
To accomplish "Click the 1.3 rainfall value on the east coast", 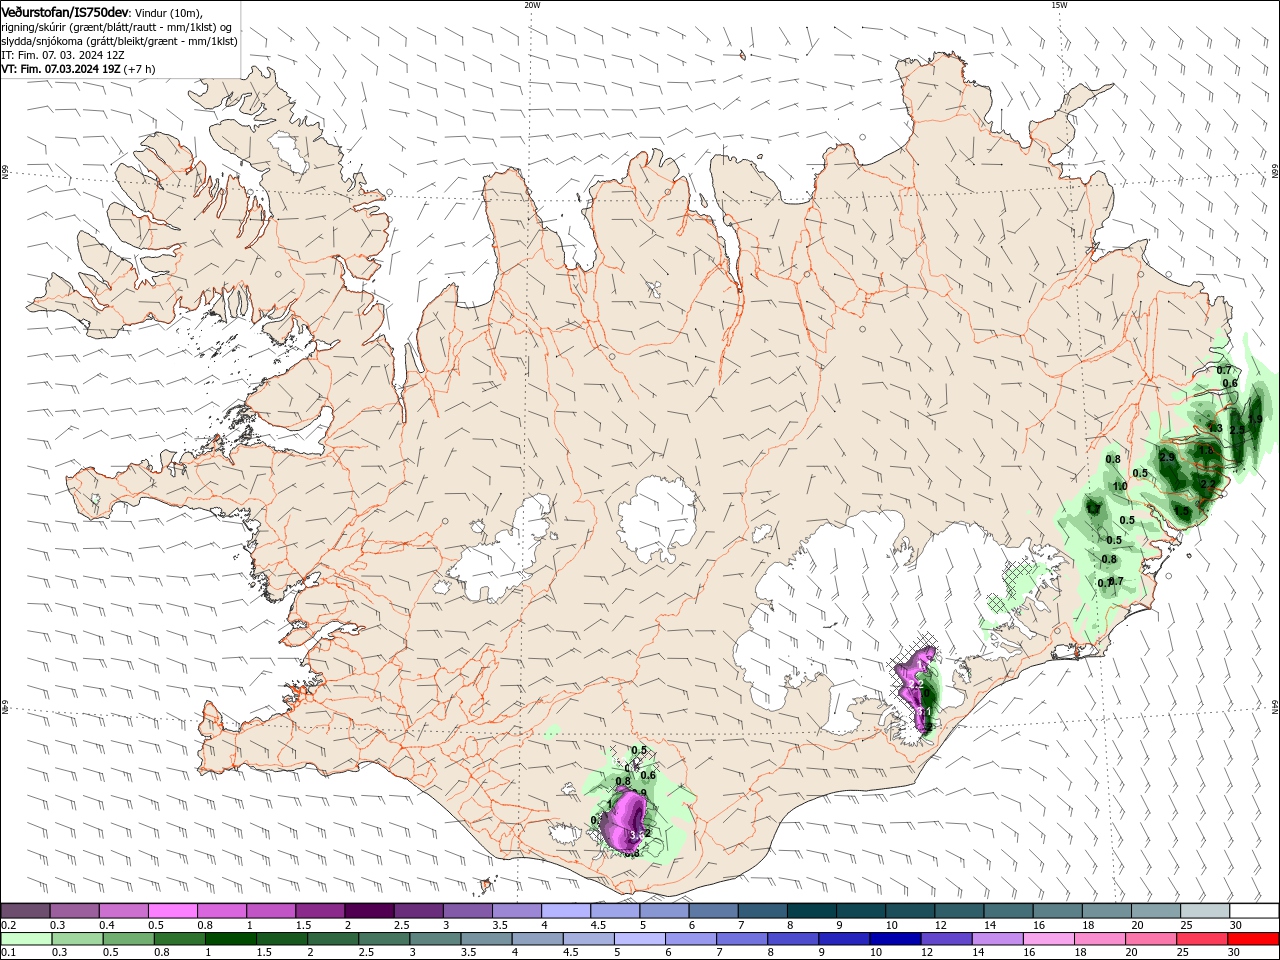I will coord(1215,428).
